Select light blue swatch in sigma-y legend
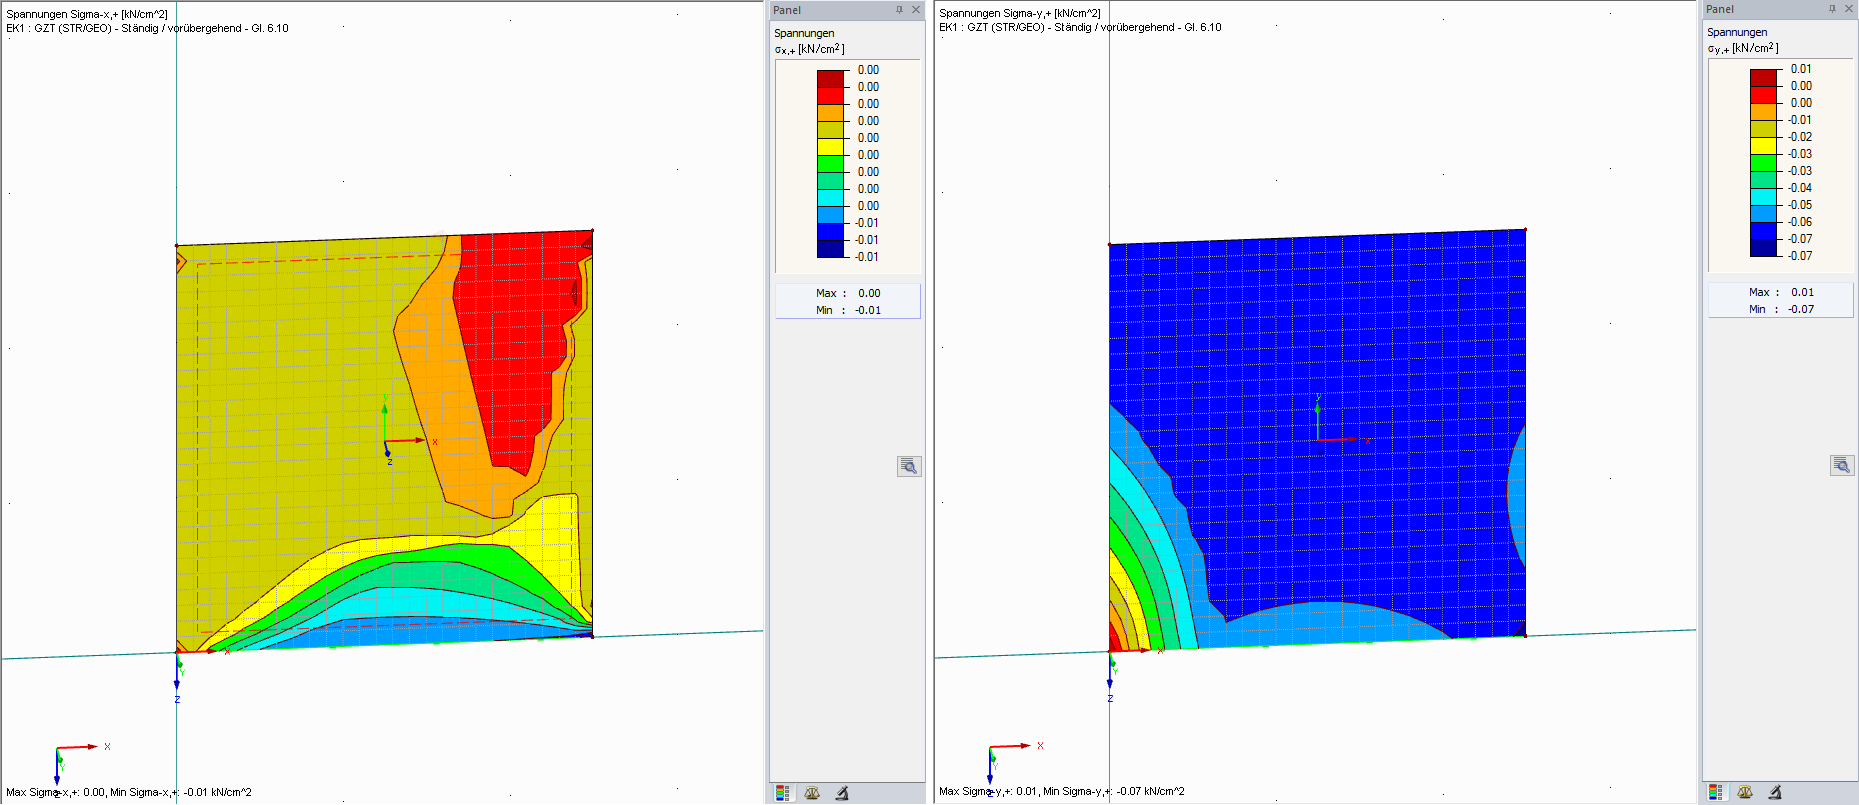Viewport: 1859px width, 805px height. click(1763, 214)
